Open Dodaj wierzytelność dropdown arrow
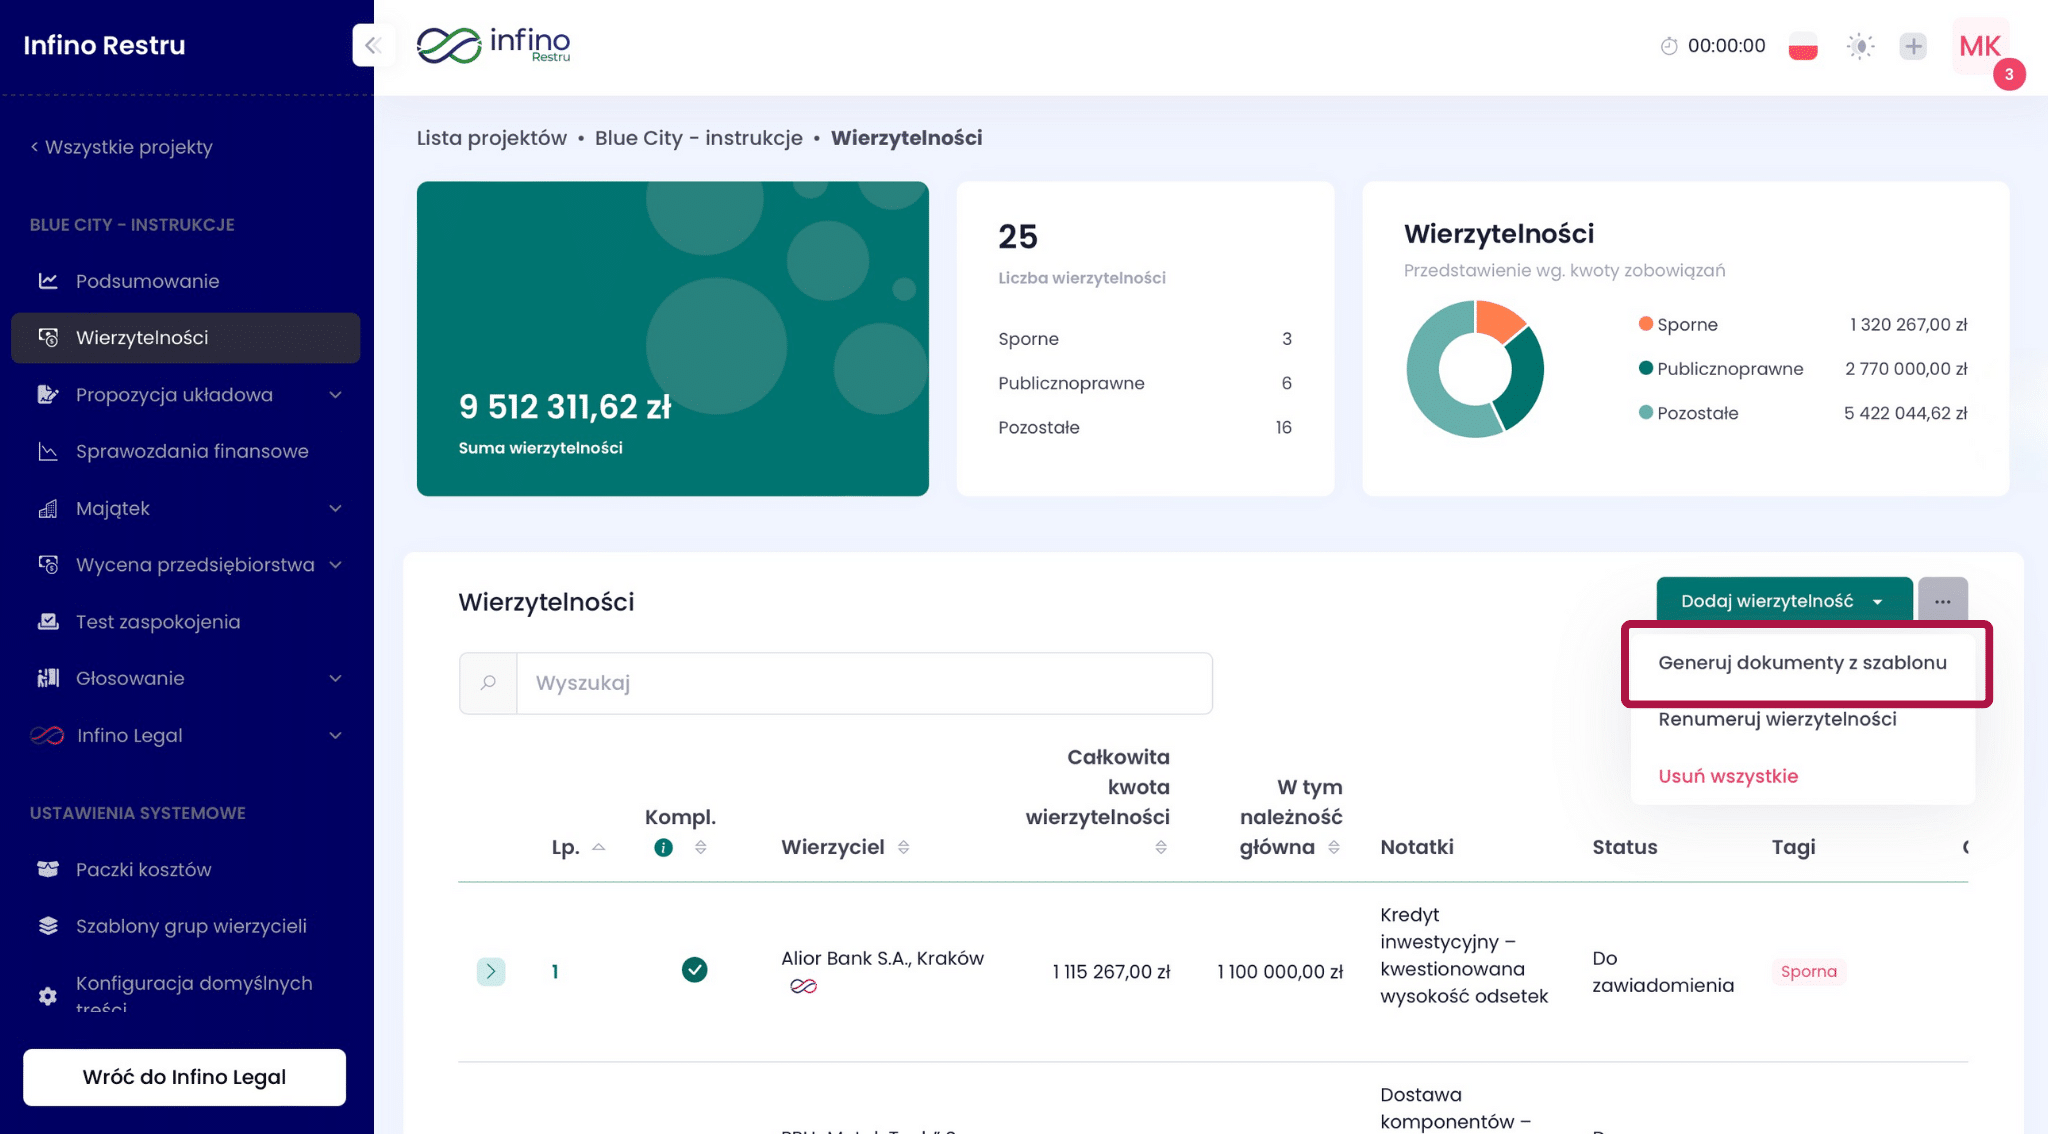The width and height of the screenshot is (2048, 1134). [x=1878, y=602]
